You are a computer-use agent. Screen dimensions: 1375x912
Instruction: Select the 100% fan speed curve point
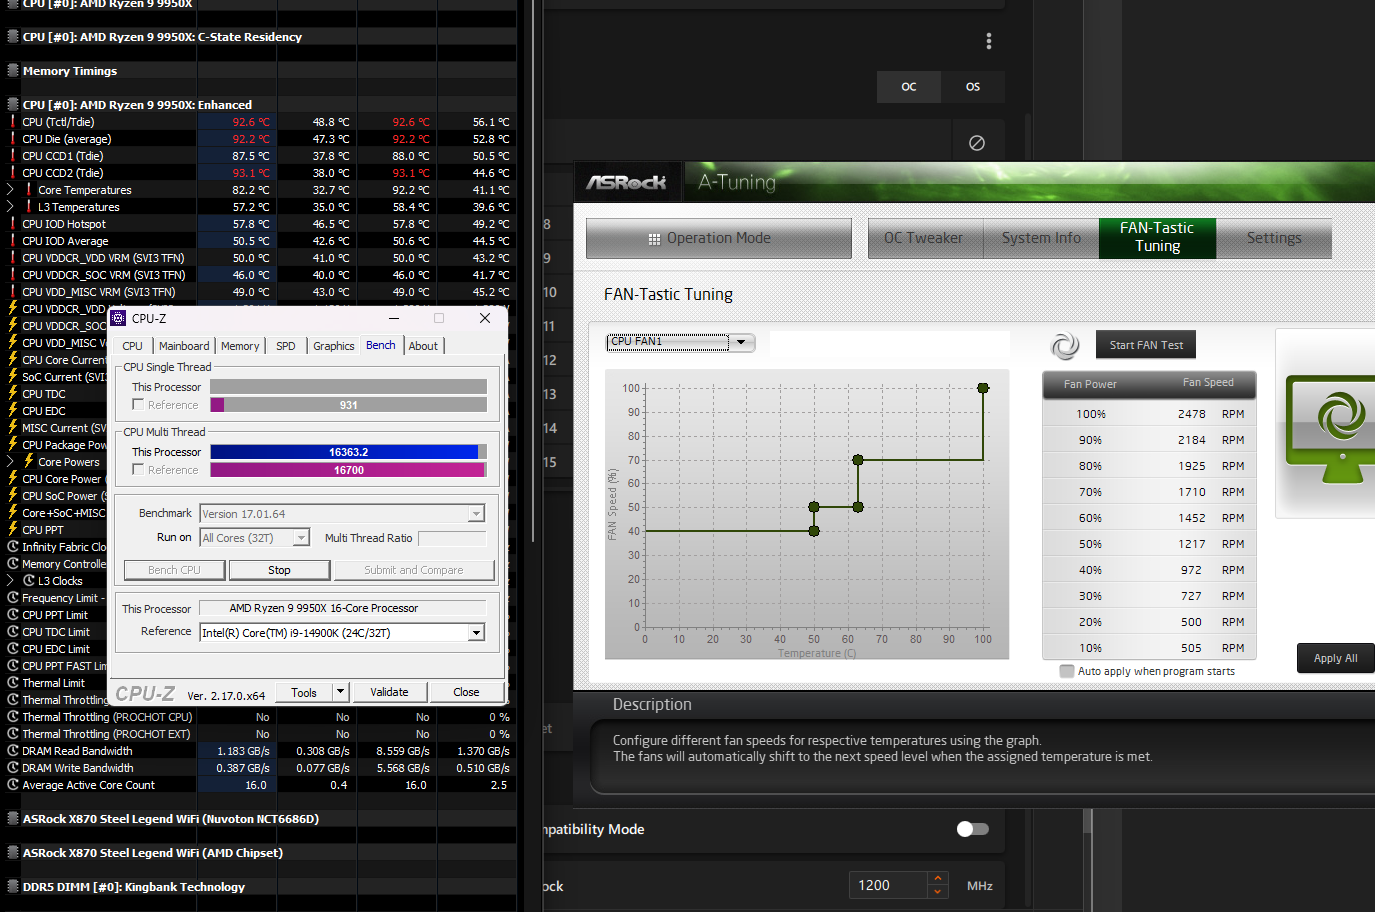pyautogui.click(x=983, y=388)
